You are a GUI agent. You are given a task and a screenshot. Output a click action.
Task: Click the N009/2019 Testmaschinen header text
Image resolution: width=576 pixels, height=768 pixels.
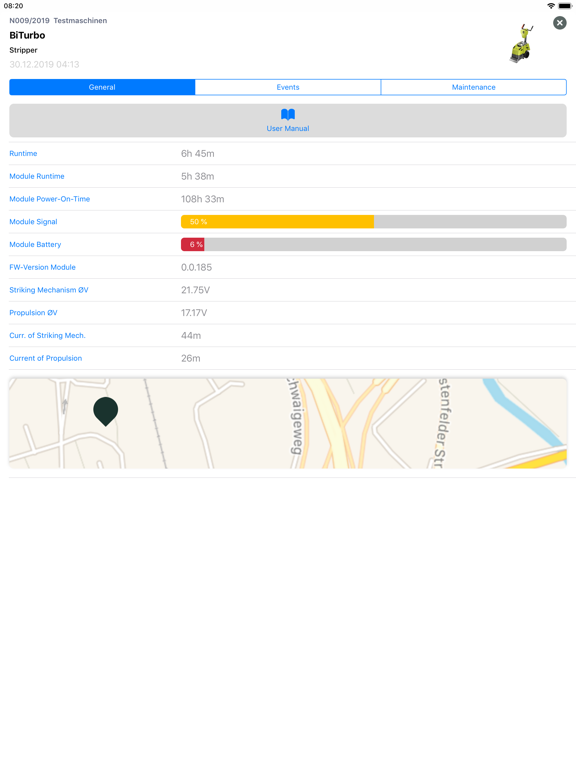58,21
